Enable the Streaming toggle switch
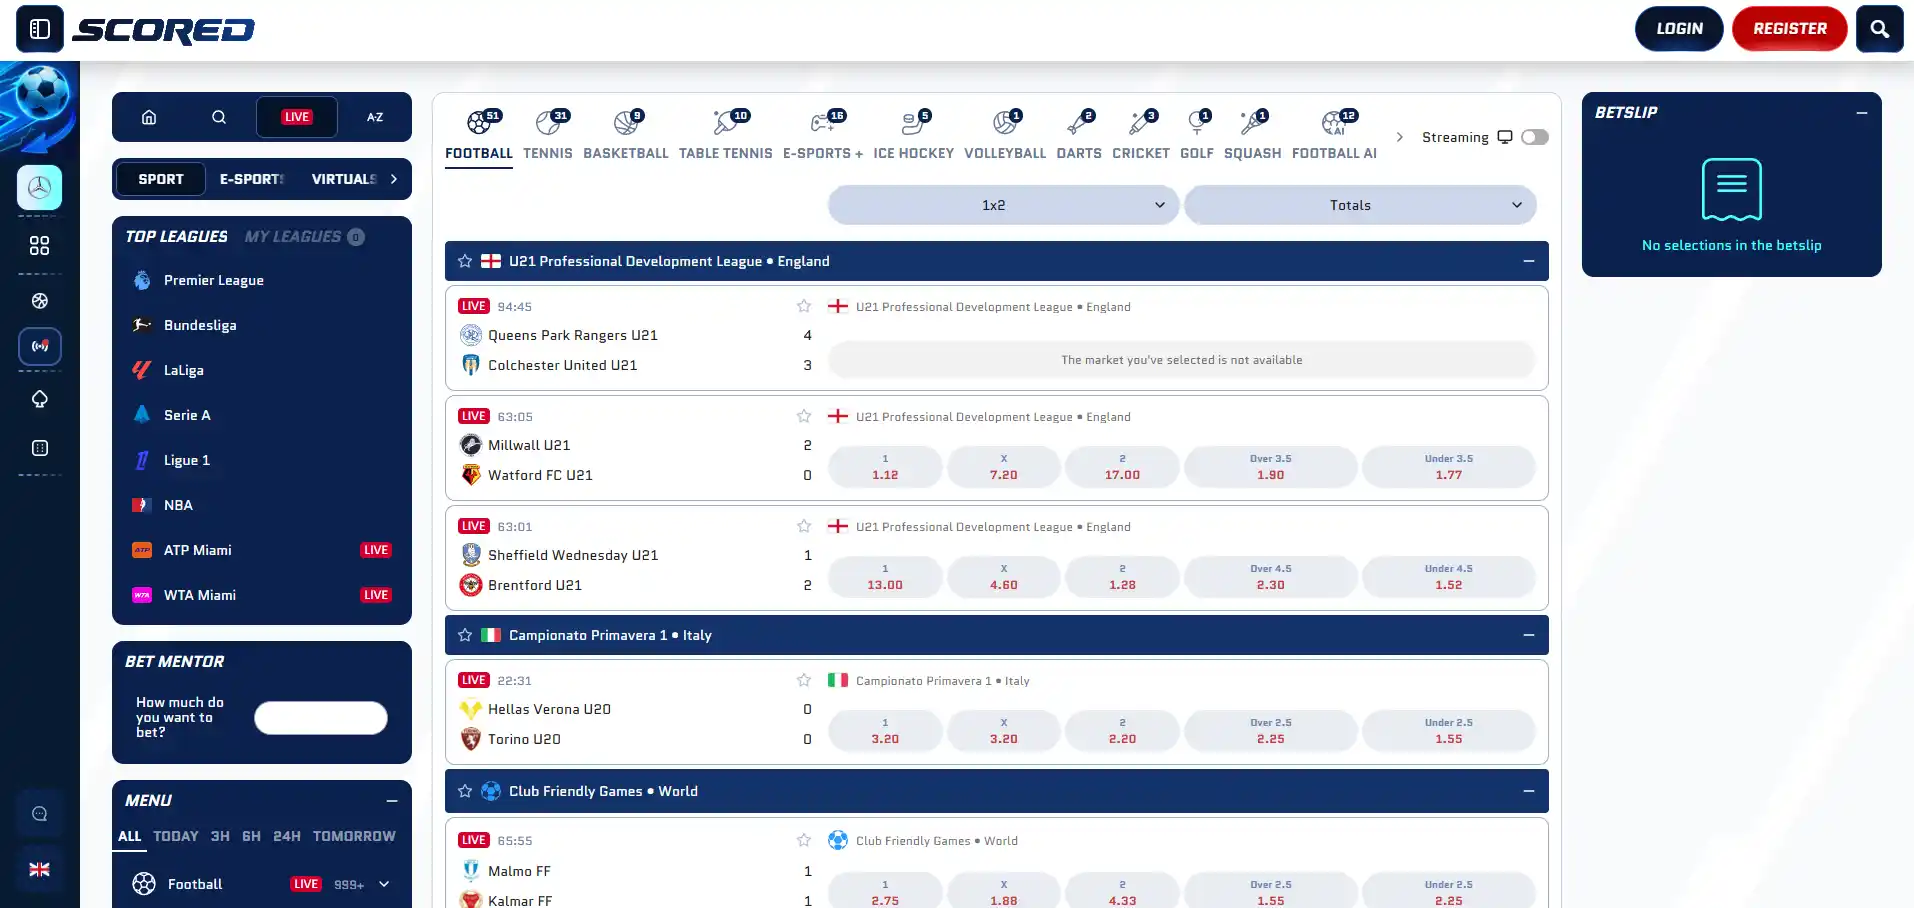This screenshot has width=1914, height=908. point(1535,137)
